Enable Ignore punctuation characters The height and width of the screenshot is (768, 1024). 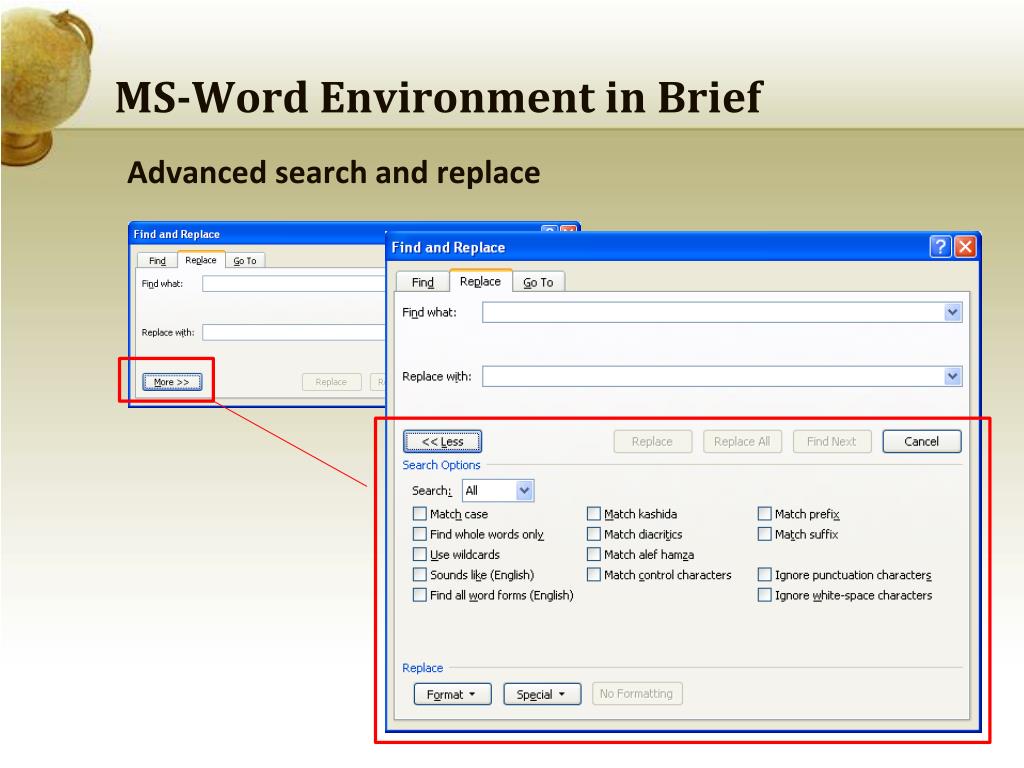click(x=765, y=575)
